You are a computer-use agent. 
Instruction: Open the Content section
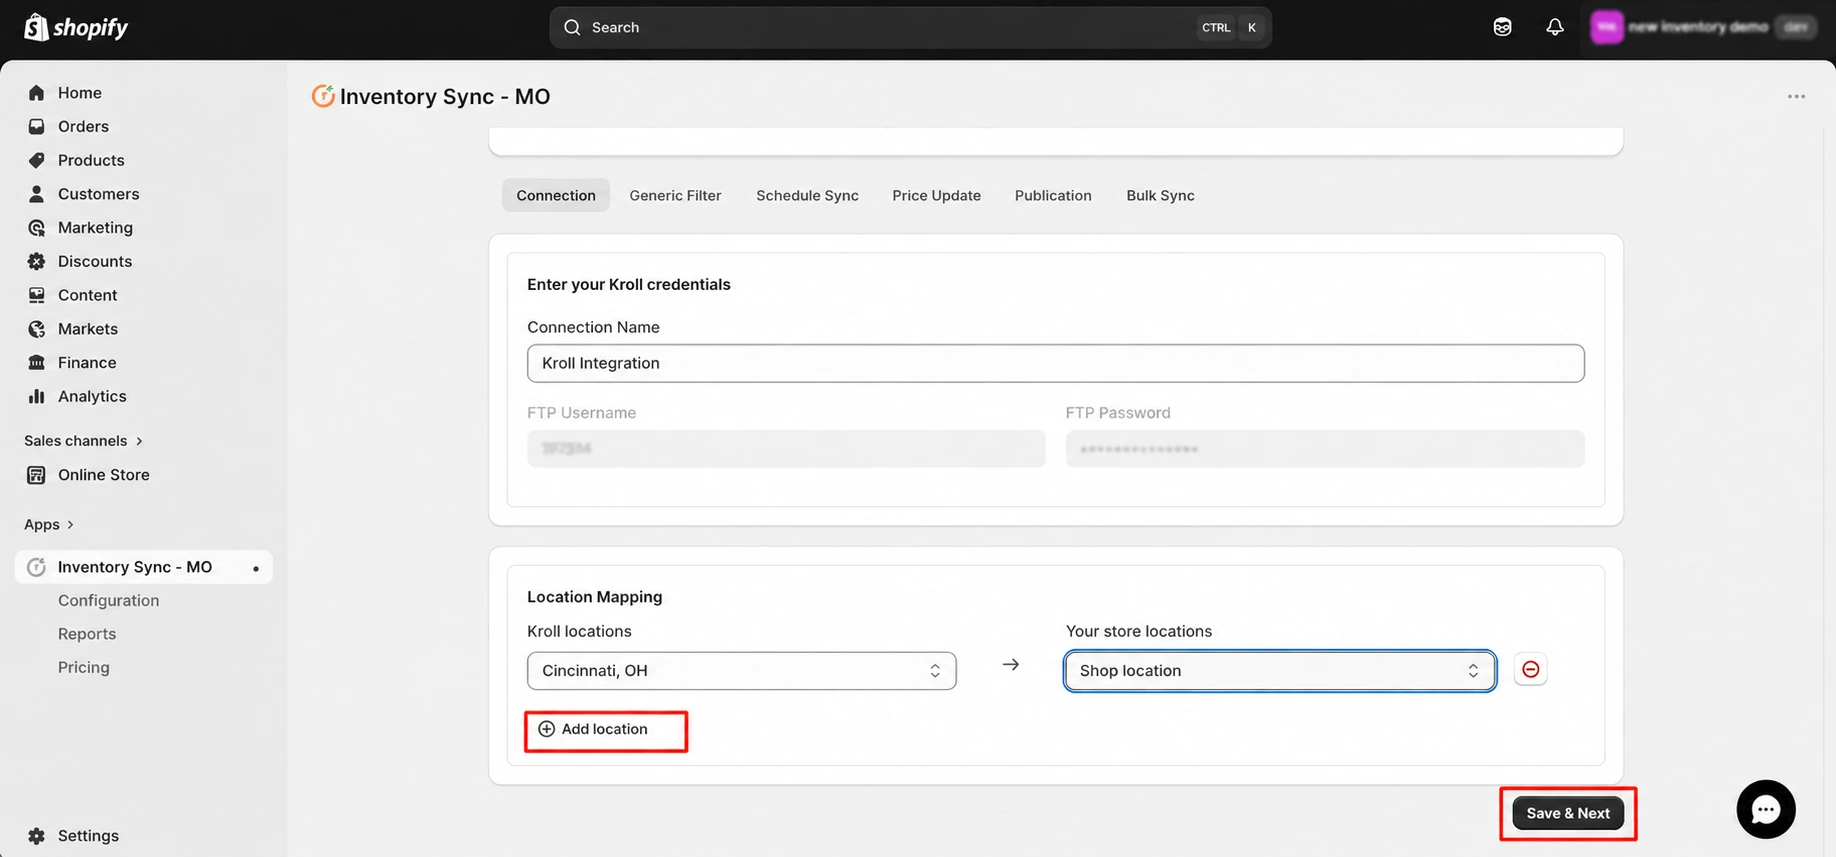coord(87,295)
